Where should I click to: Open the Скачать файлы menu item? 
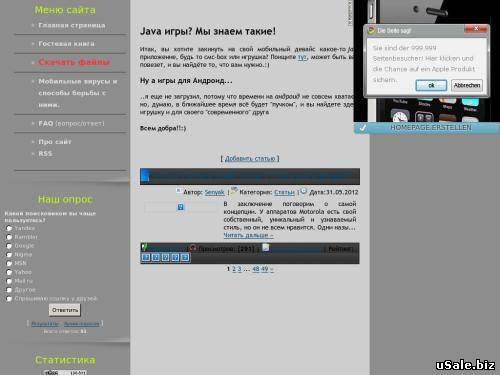[74, 62]
